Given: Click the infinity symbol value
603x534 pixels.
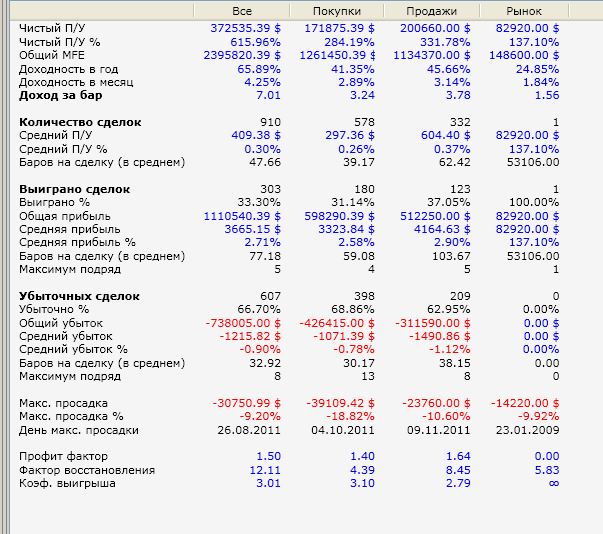Looking at the screenshot, I should 554,483.
